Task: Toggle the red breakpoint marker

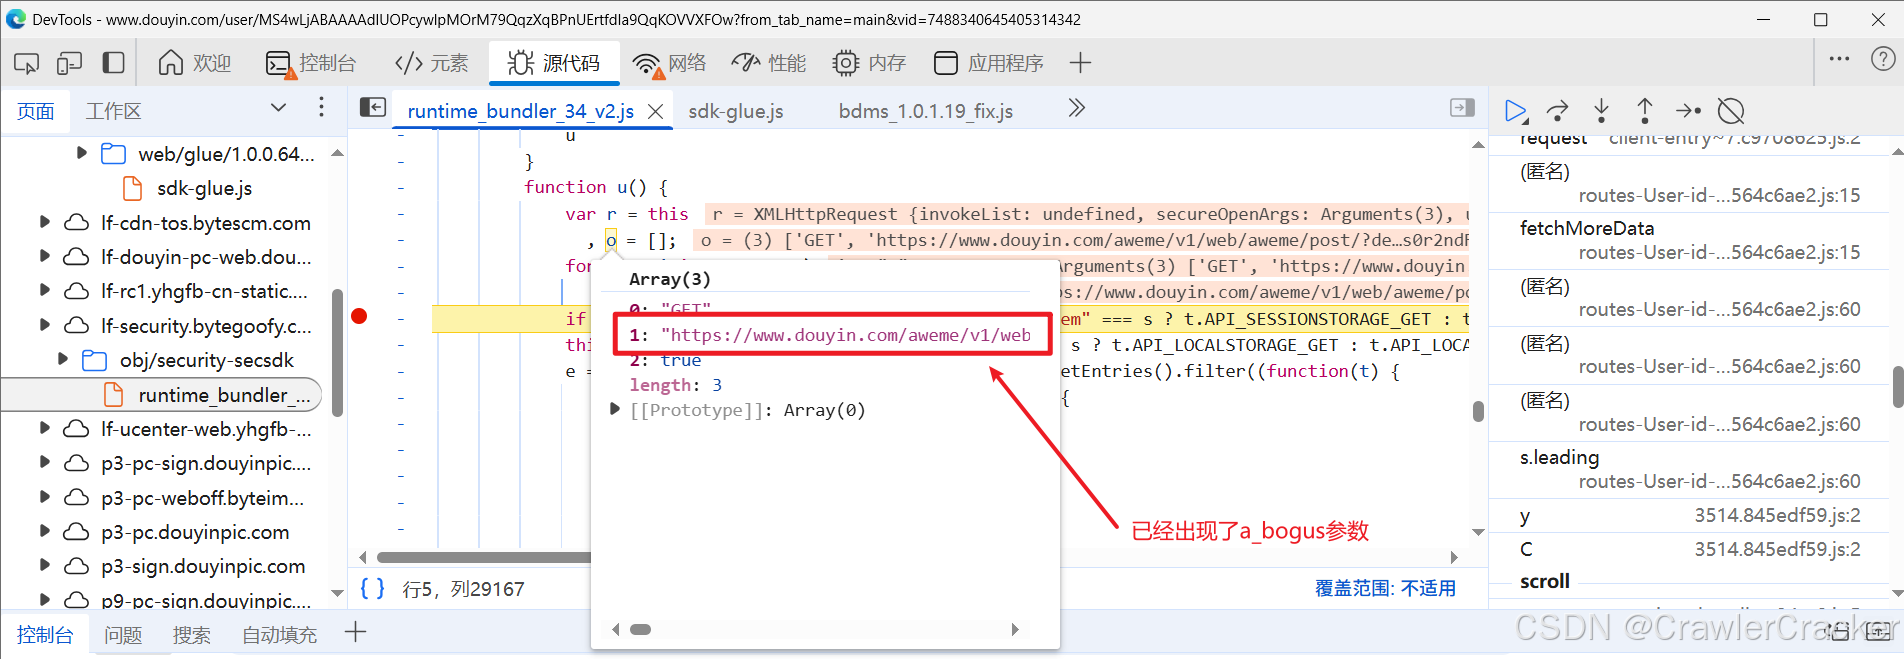Action: (360, 317)
